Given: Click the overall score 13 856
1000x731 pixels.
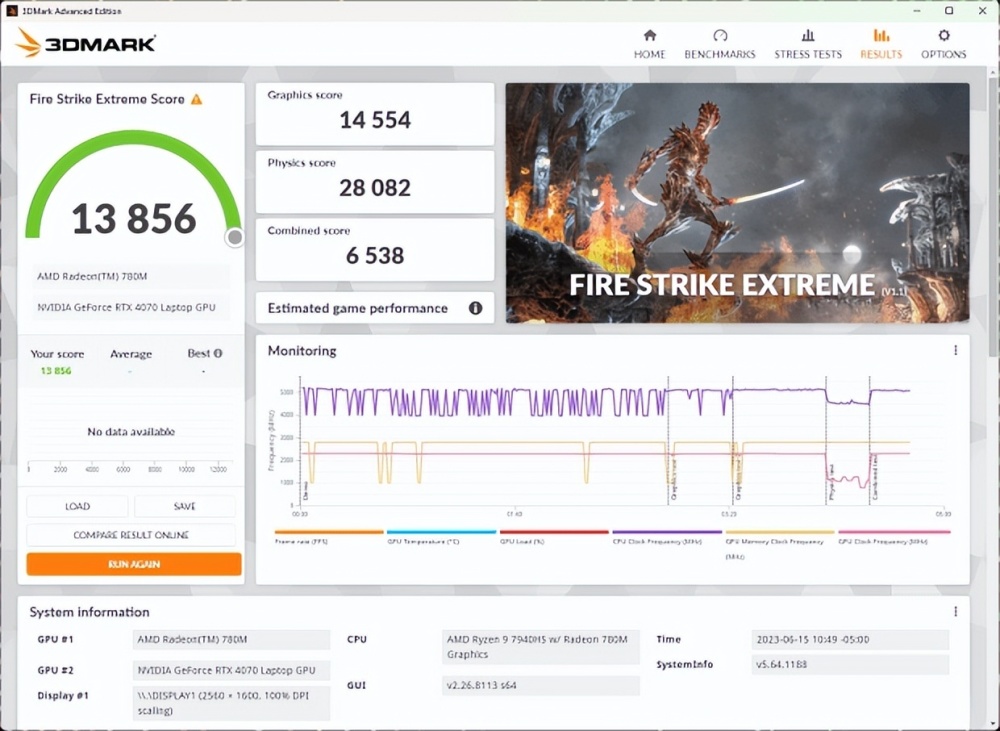Looking at the screenshot, I should pyautogui.click(x=134, y=219).
